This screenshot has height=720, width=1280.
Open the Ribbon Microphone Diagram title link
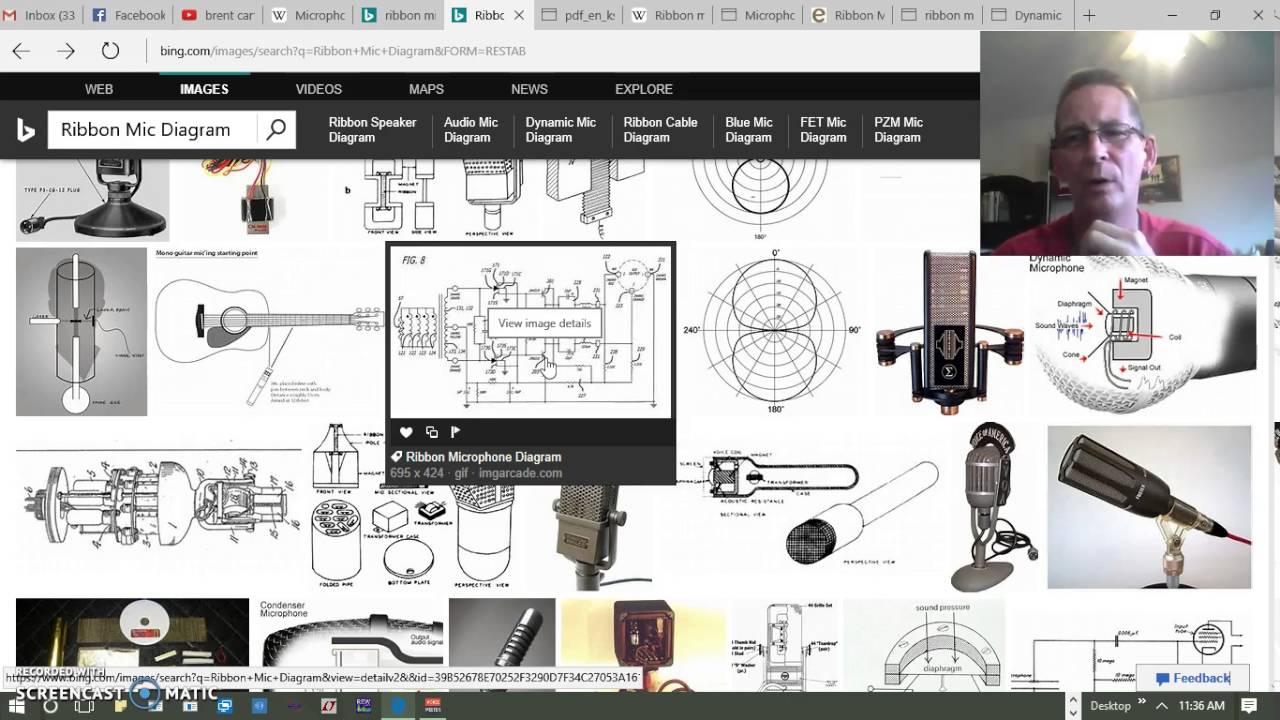(x=483, y=457)
